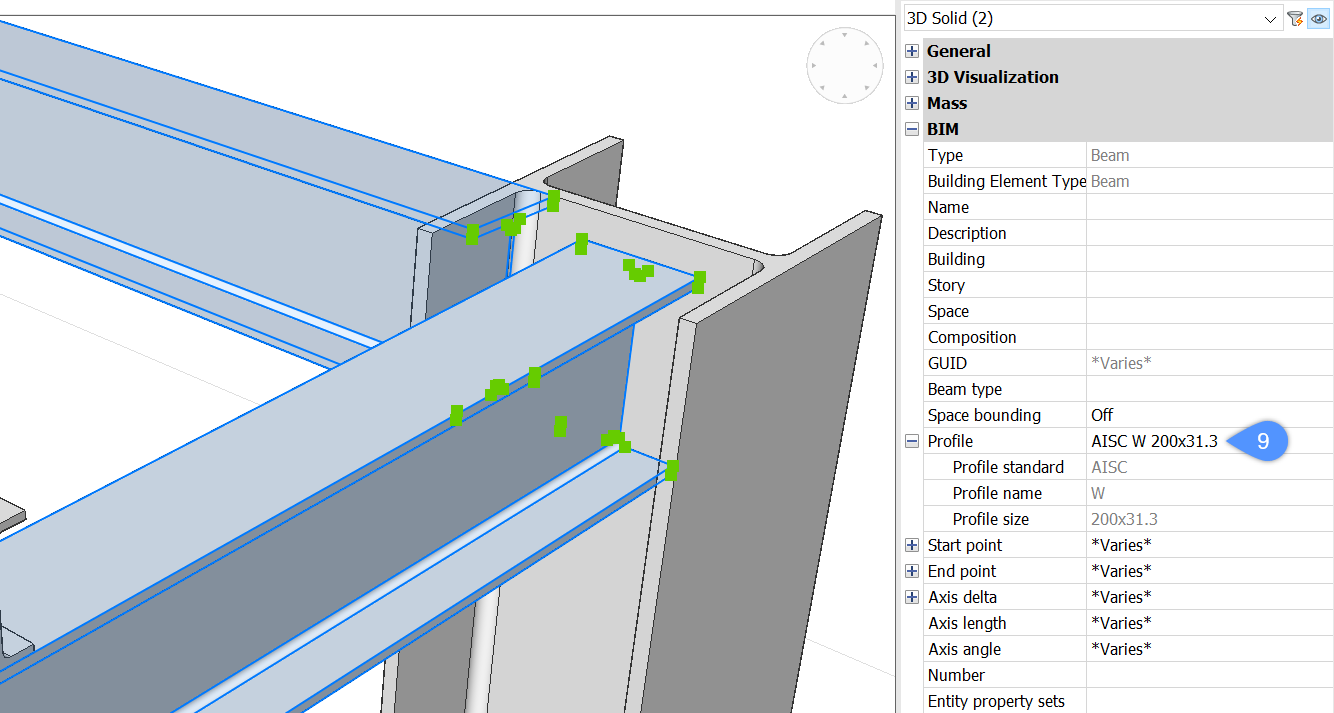Click the Description value field

(1208, 233)
